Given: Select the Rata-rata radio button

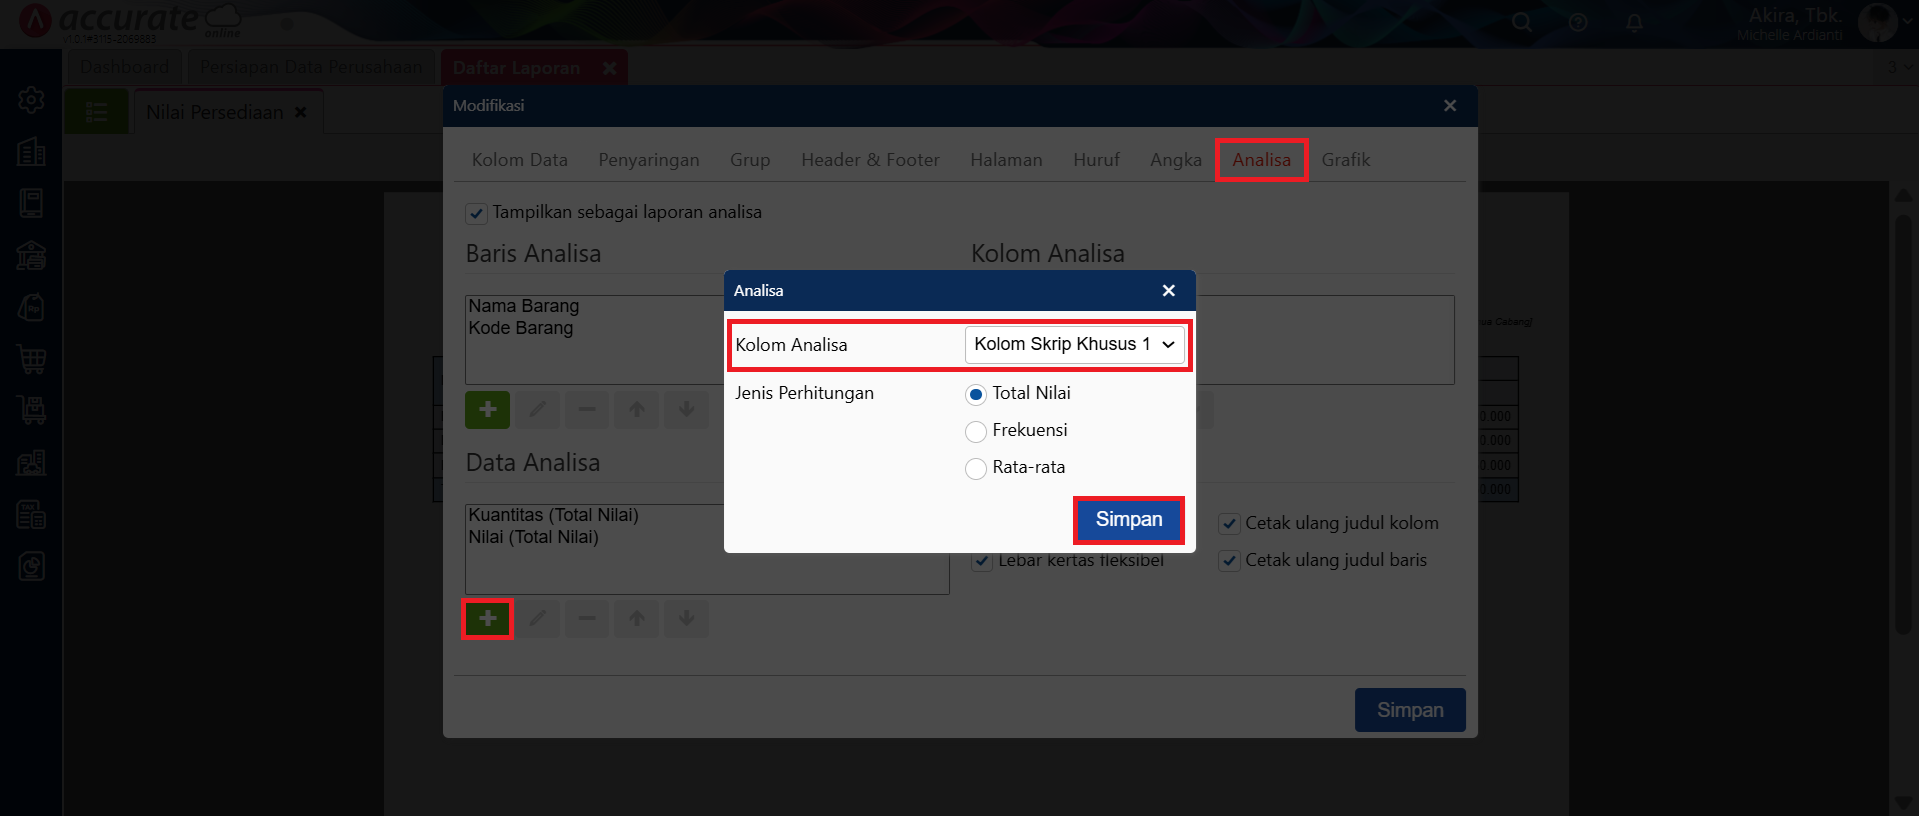Looking at the screenshot, I should click(976, 468).
